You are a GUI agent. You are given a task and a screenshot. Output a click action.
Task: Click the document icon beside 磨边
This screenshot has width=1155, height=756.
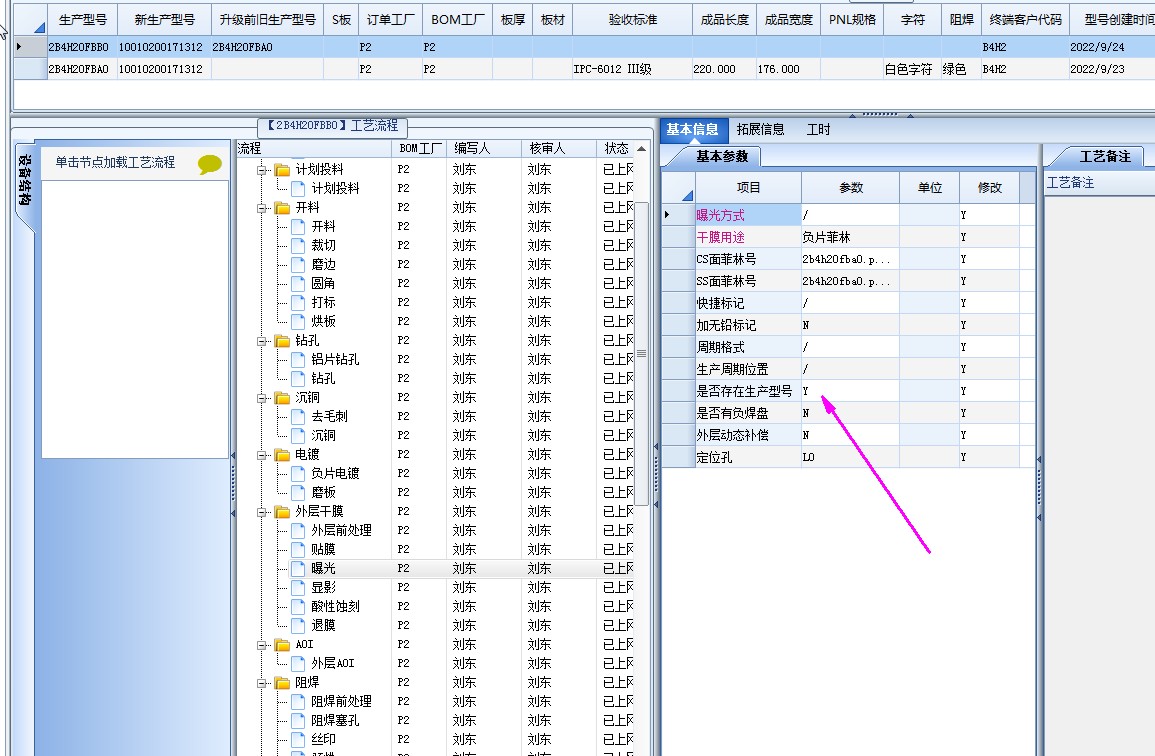(x=298, y=265)
